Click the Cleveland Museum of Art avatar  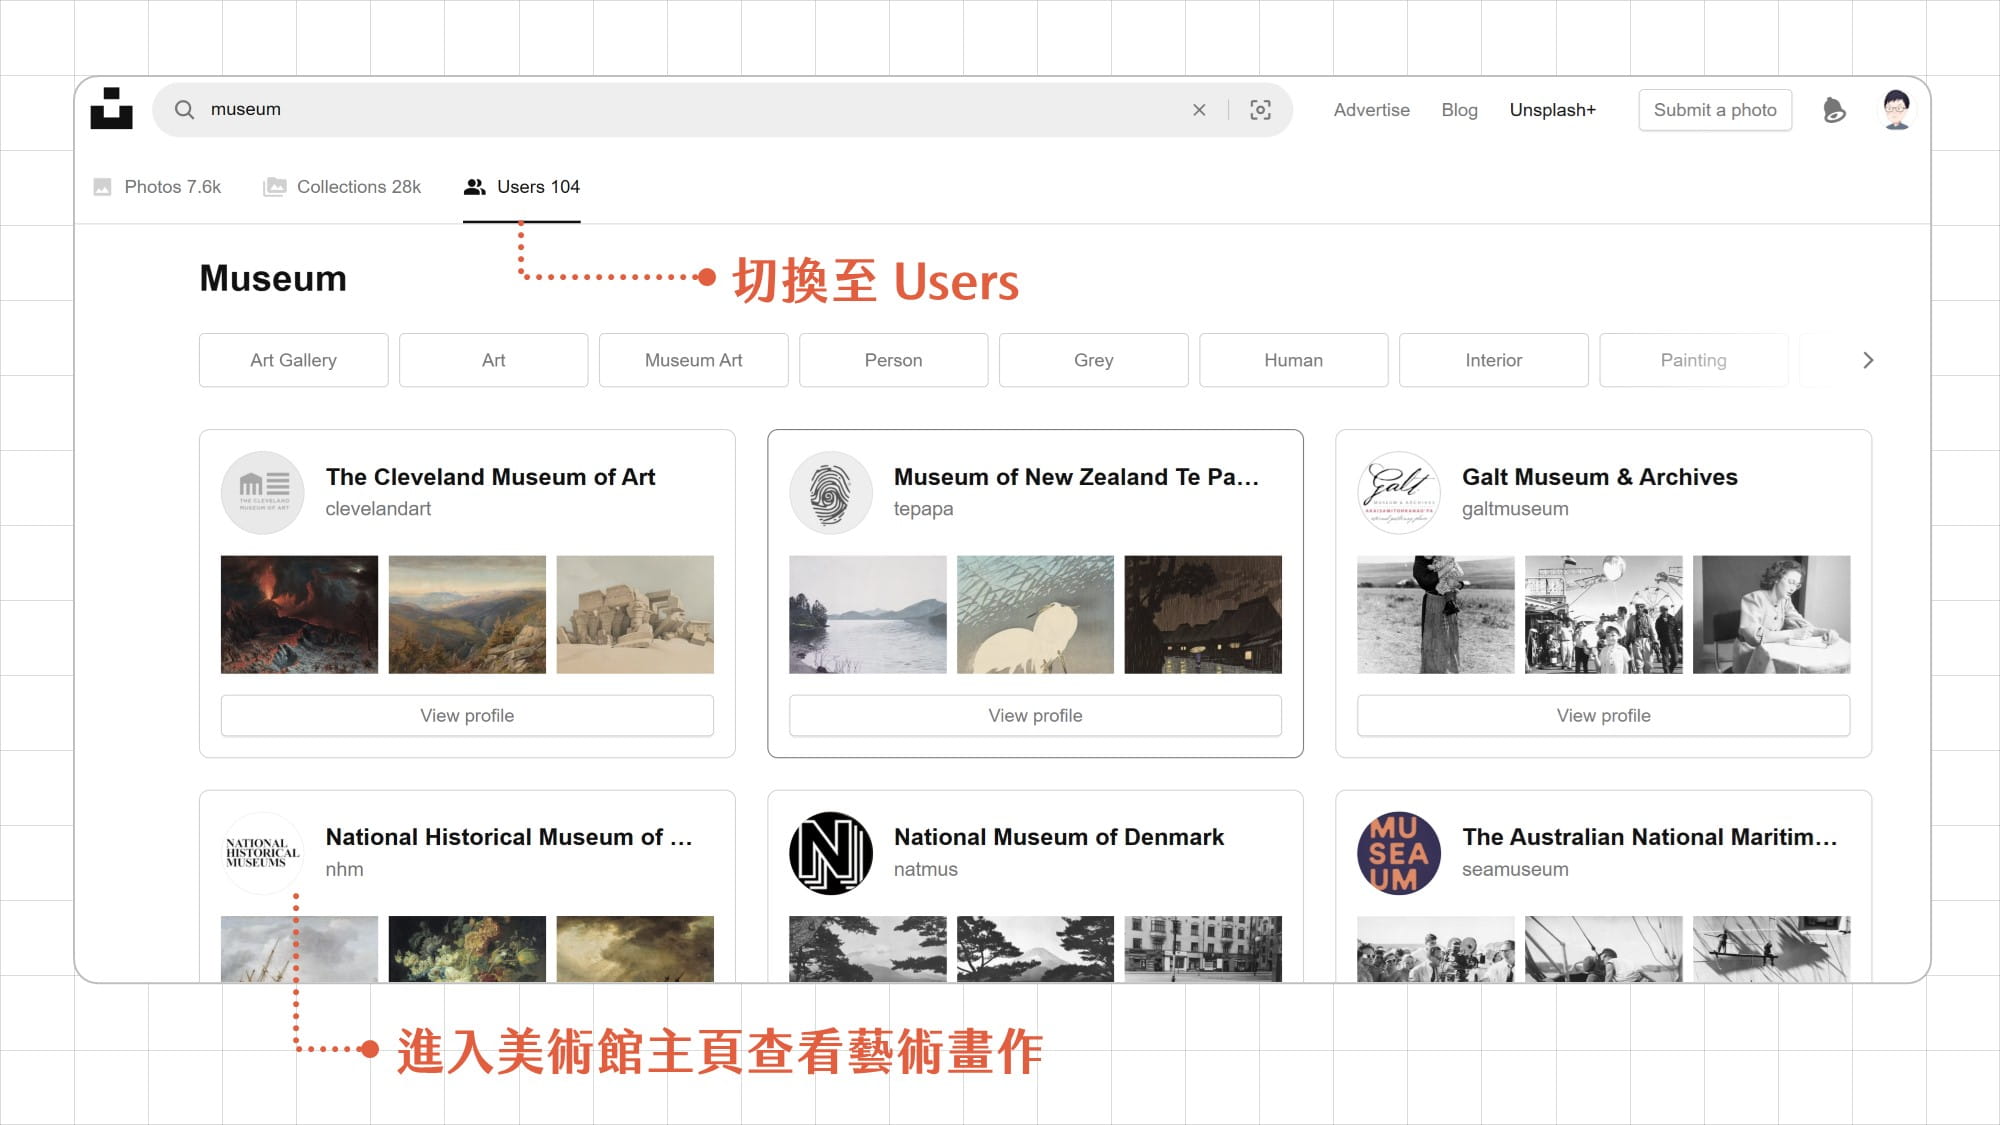tap(263, 493)
